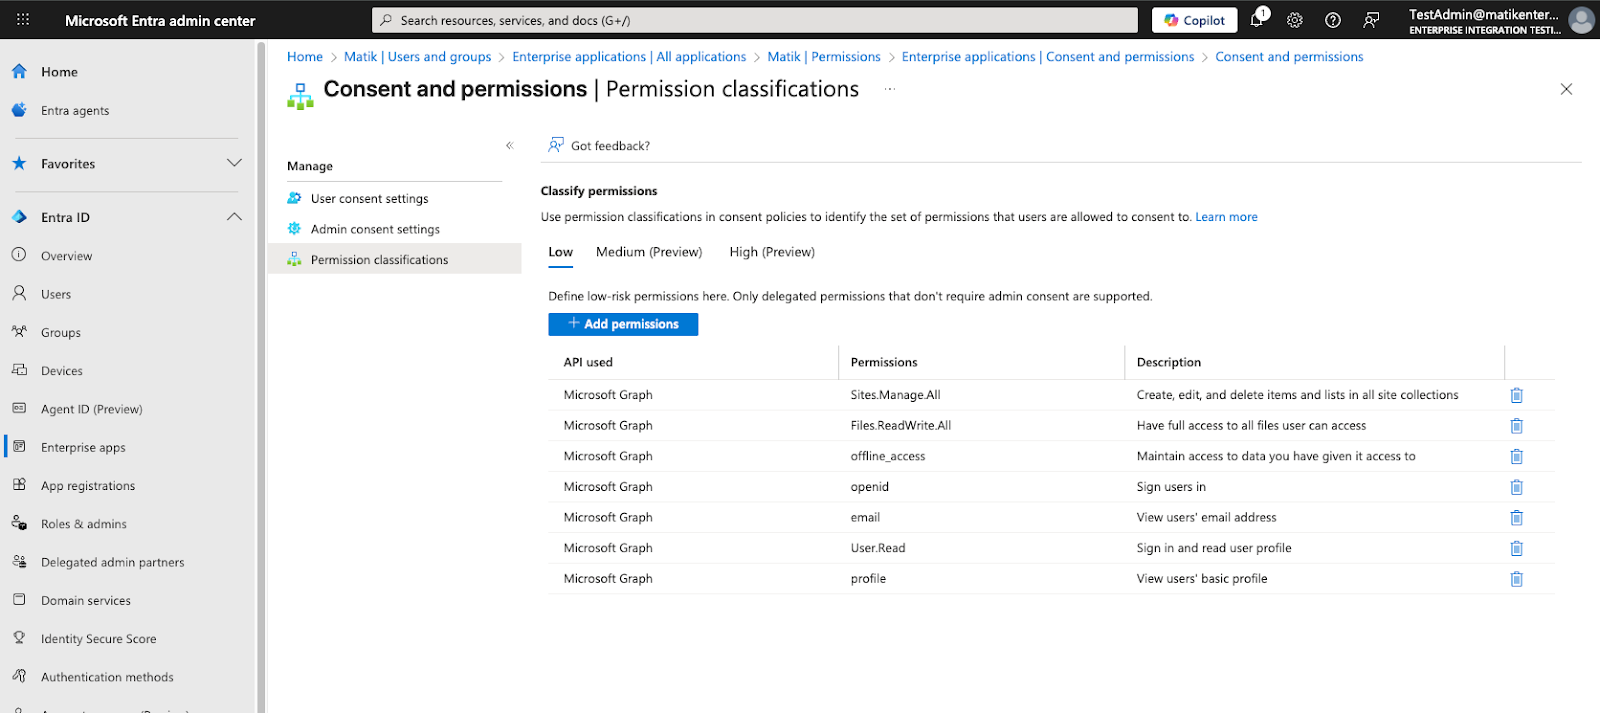Open portal settings gear

point(1295,20)
